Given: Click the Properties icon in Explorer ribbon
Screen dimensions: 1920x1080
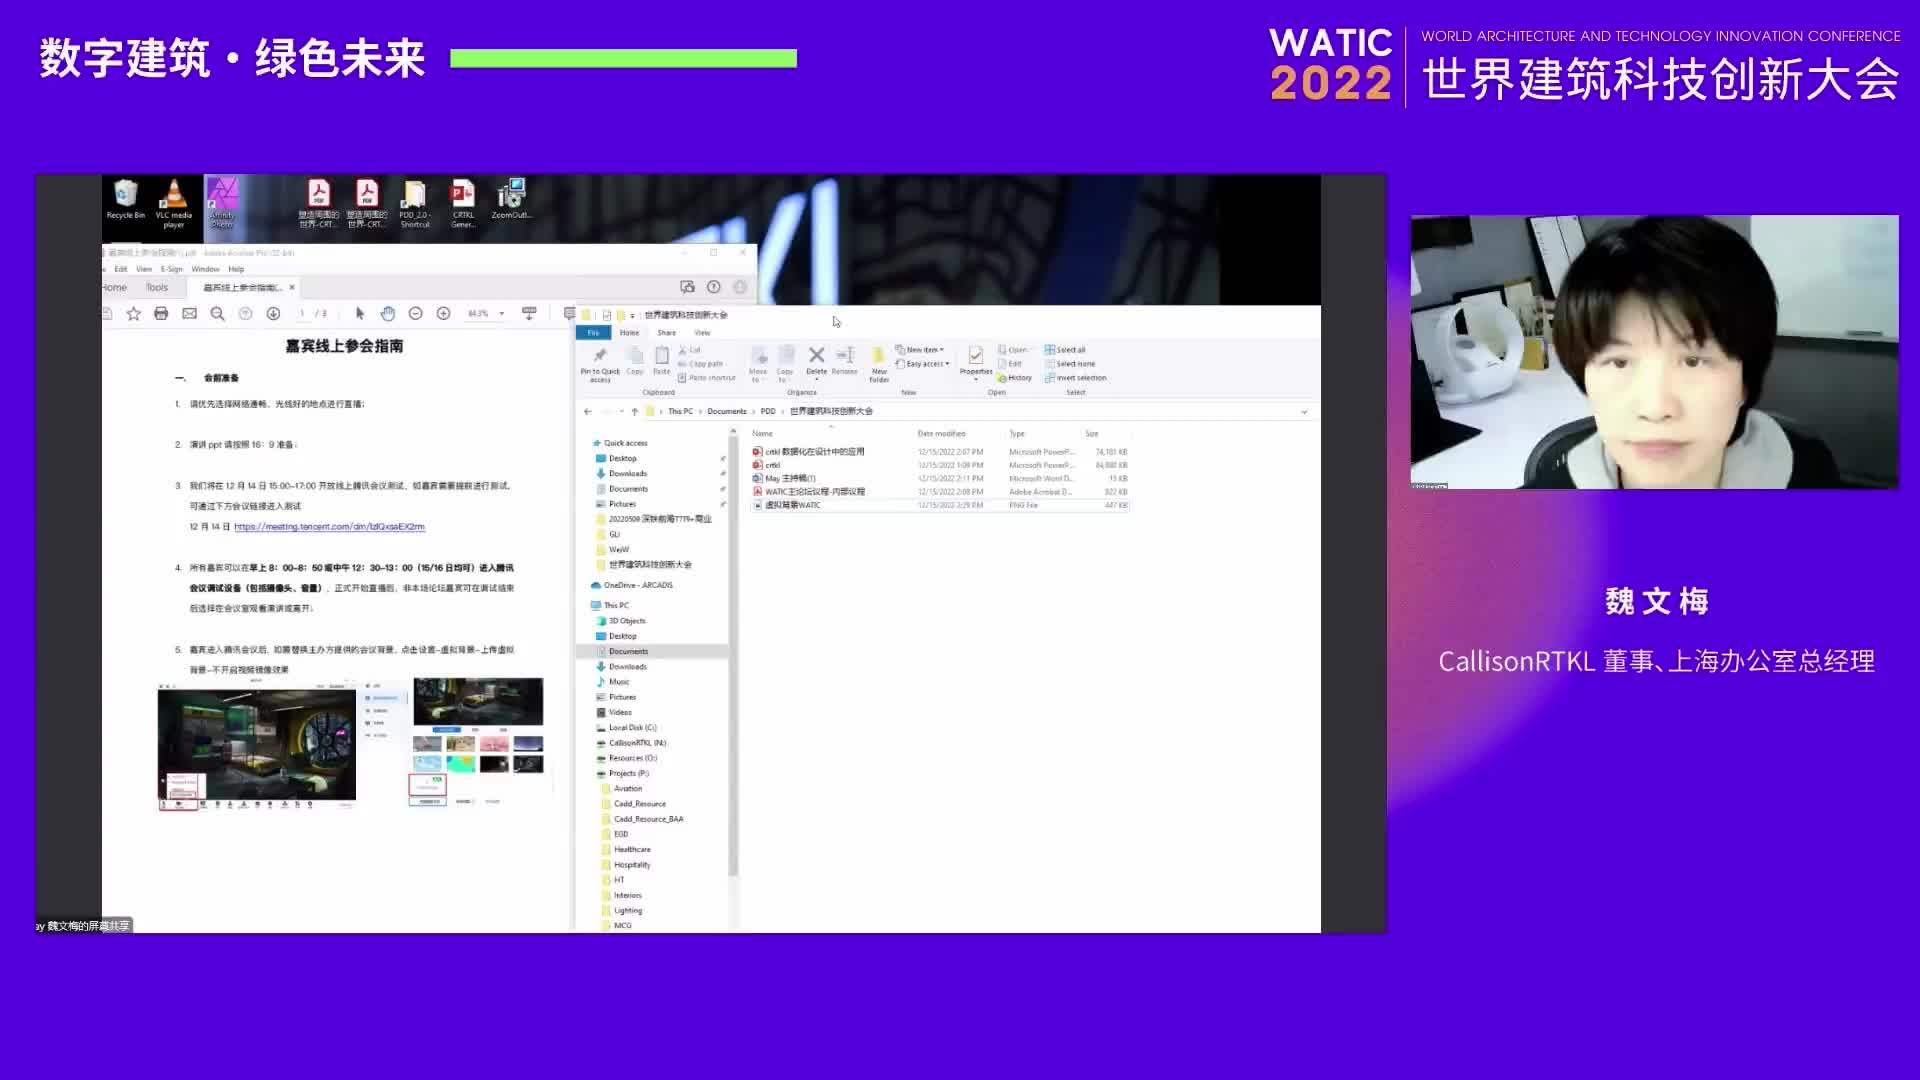Looking at the screenshot, I should click(x=975, y=359).
